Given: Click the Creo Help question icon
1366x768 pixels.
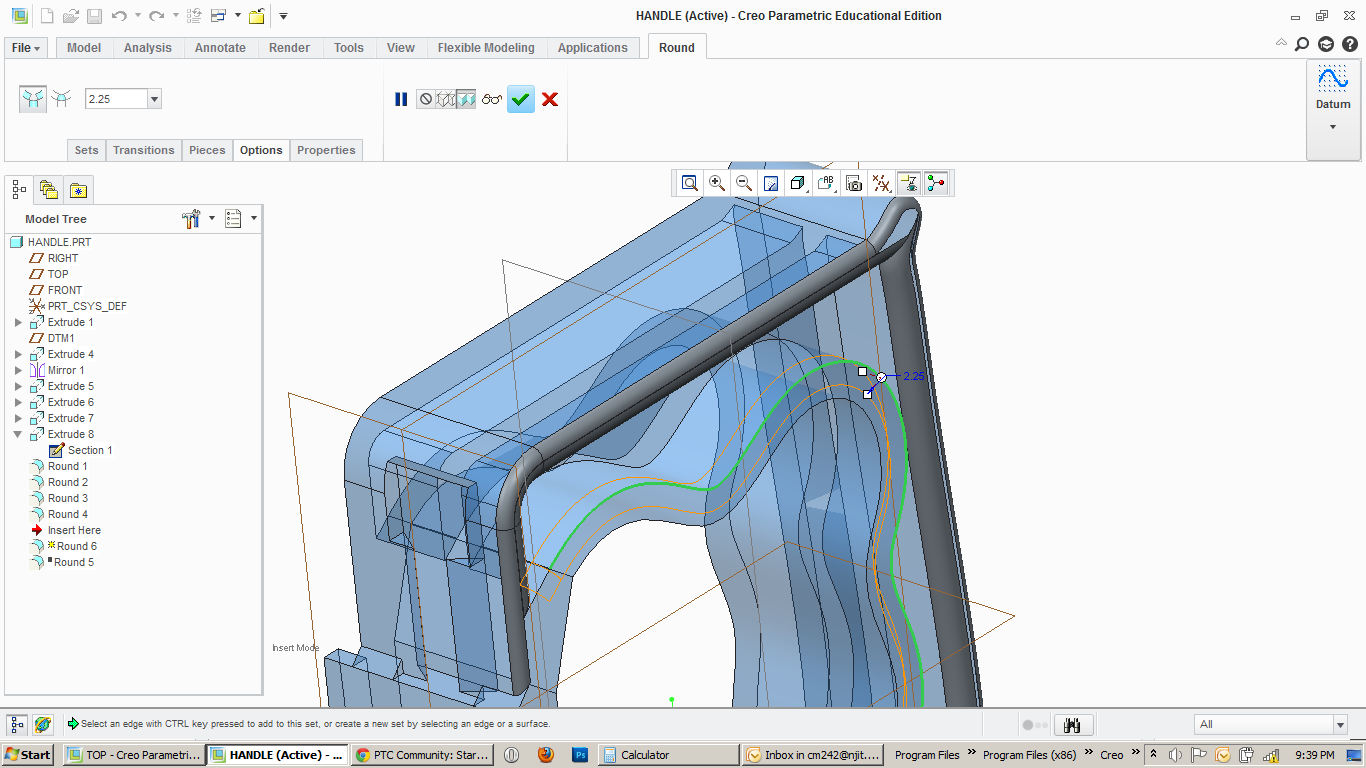Looking at the screenshot, I should (1350, 44).
